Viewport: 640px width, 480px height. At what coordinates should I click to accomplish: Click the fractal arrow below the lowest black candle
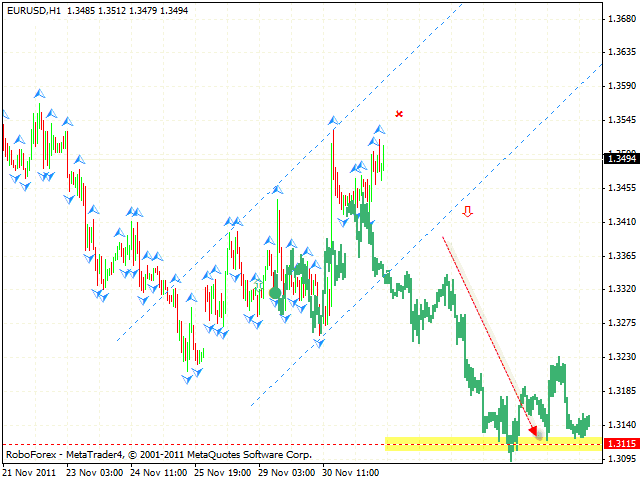[186, 378]
